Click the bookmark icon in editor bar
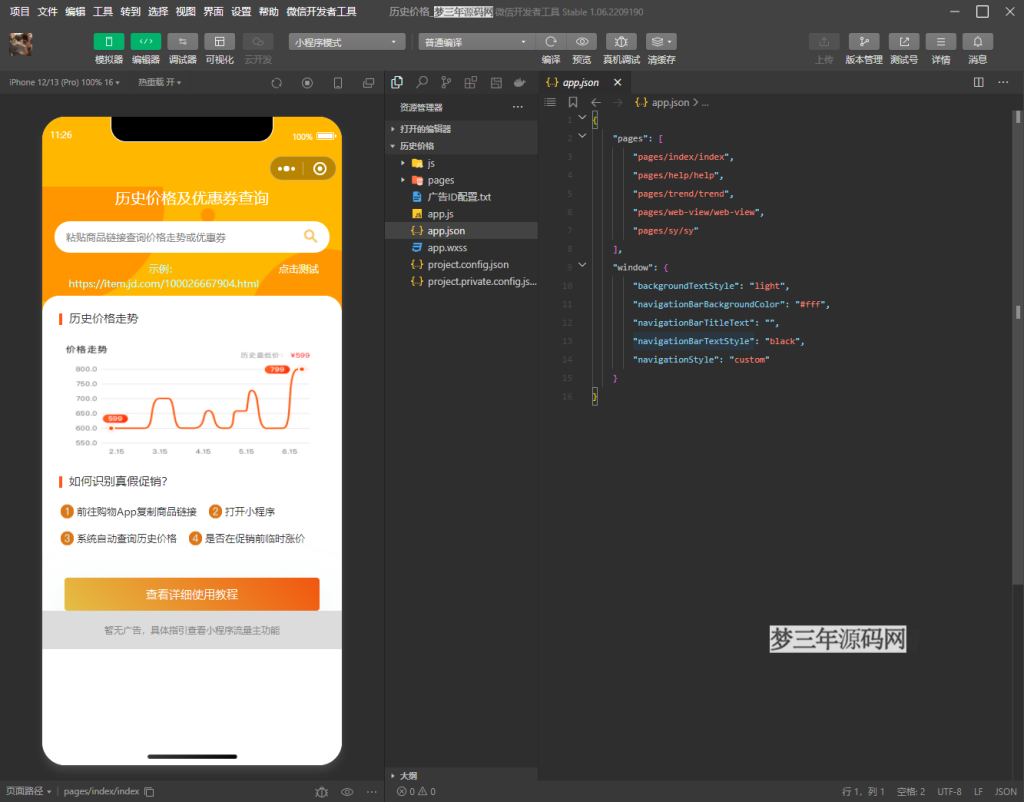This screenshot has height=802, width=1024. [573, 102]
